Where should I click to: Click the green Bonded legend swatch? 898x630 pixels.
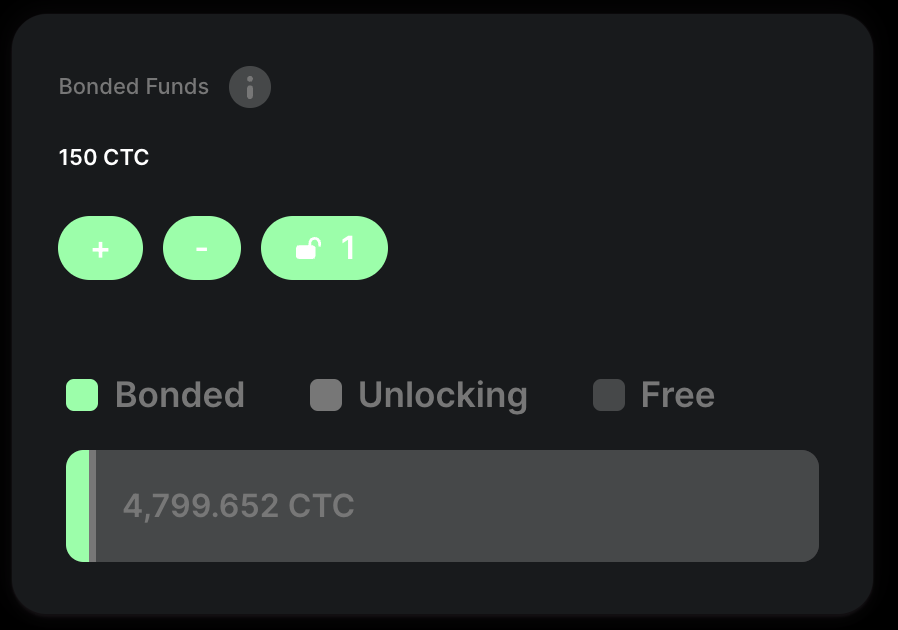tap(82, 395)
